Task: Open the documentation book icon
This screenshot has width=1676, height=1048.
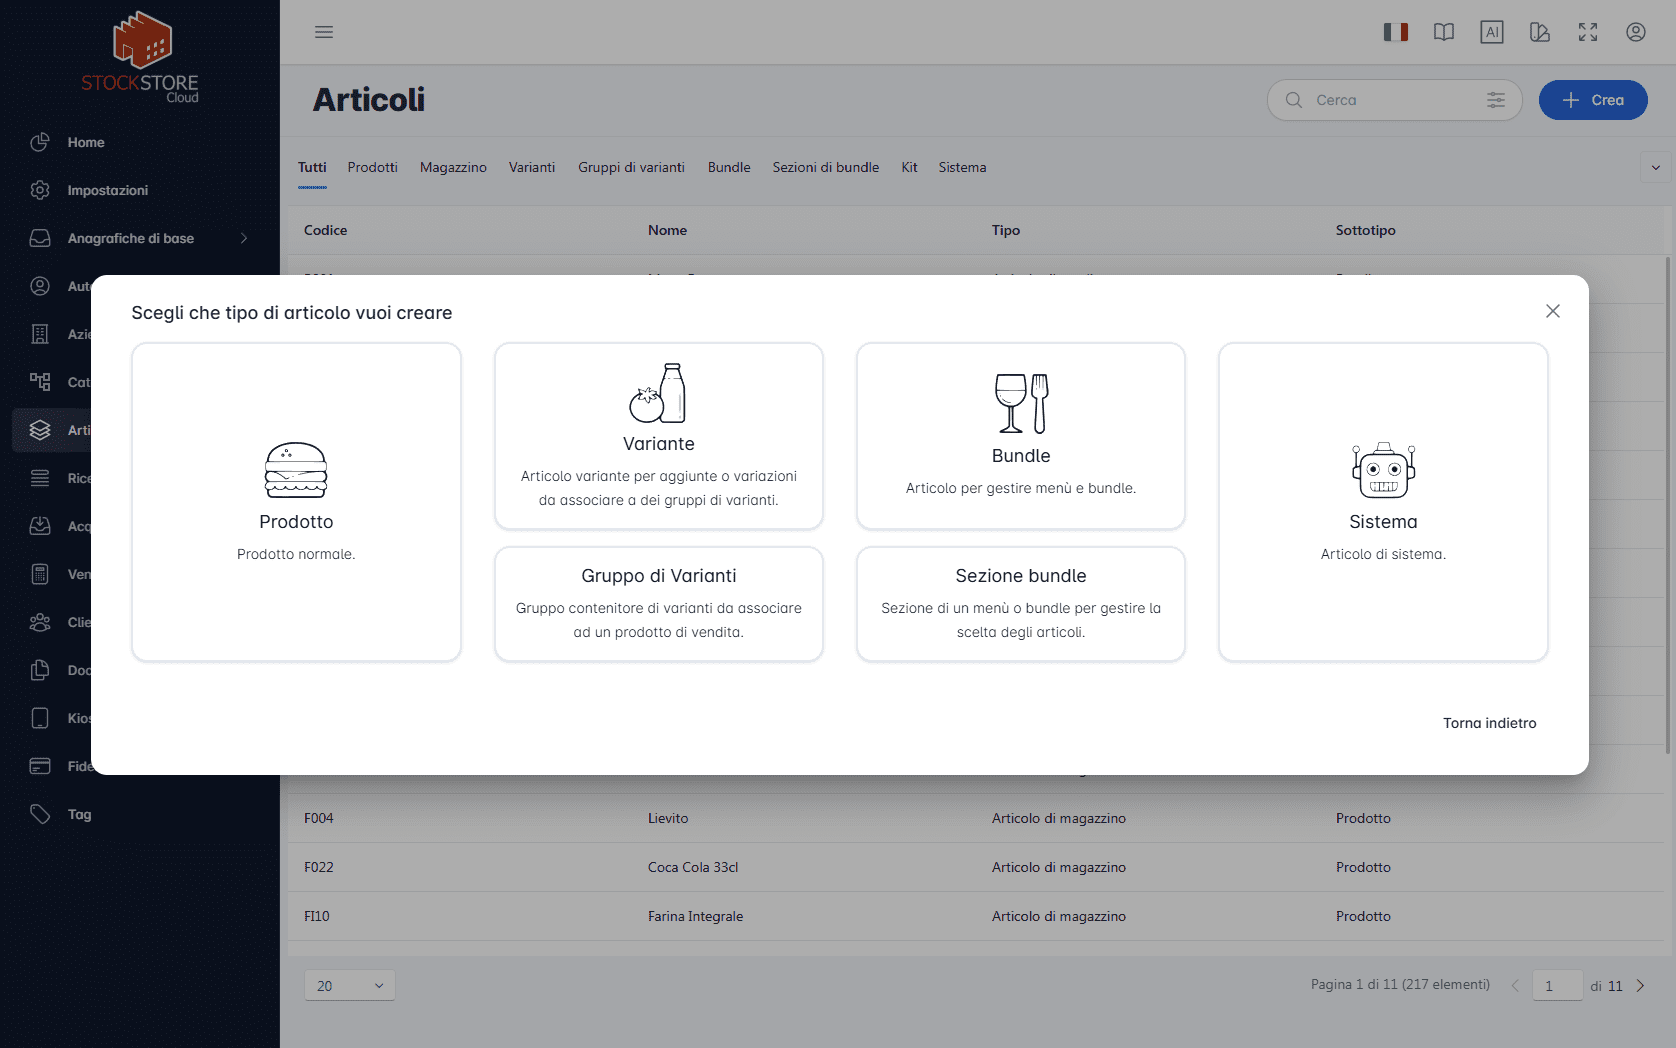Action: pos(1443,32)
